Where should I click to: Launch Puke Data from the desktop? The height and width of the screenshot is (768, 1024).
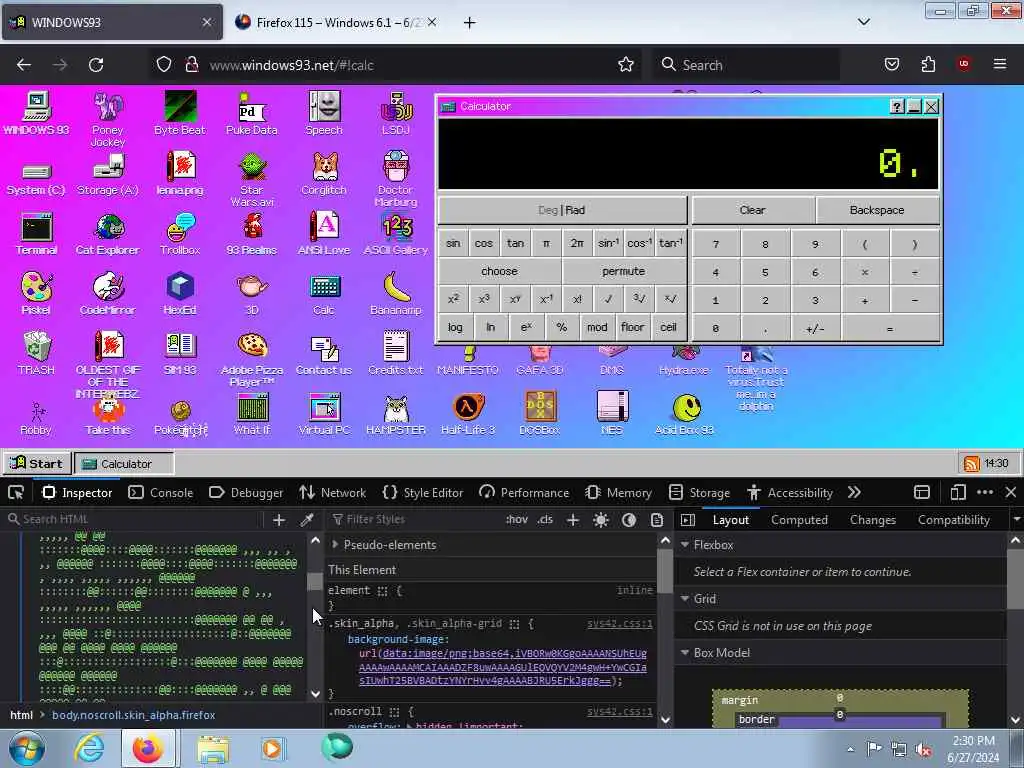pos(251,114)
